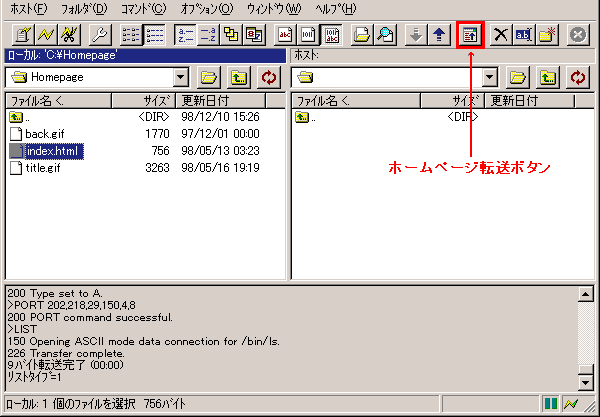The image size is (600, 417).
Task: Click the Download arrow button in toolbar
Action: [x=418, y=34]
